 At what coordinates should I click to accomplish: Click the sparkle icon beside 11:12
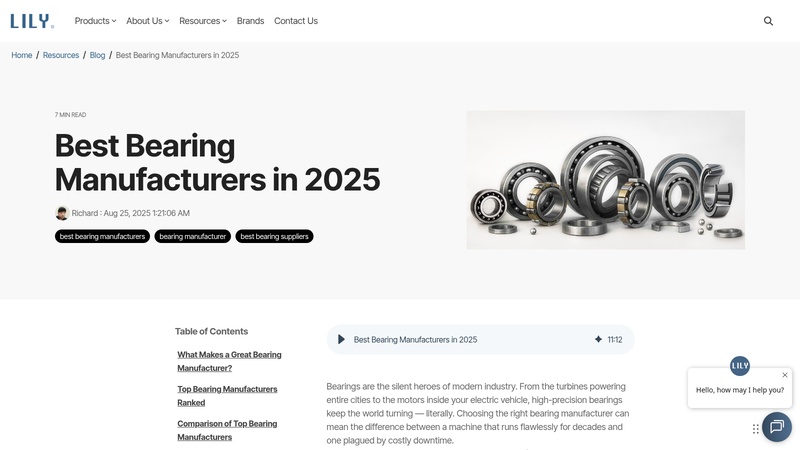[598, 339]
